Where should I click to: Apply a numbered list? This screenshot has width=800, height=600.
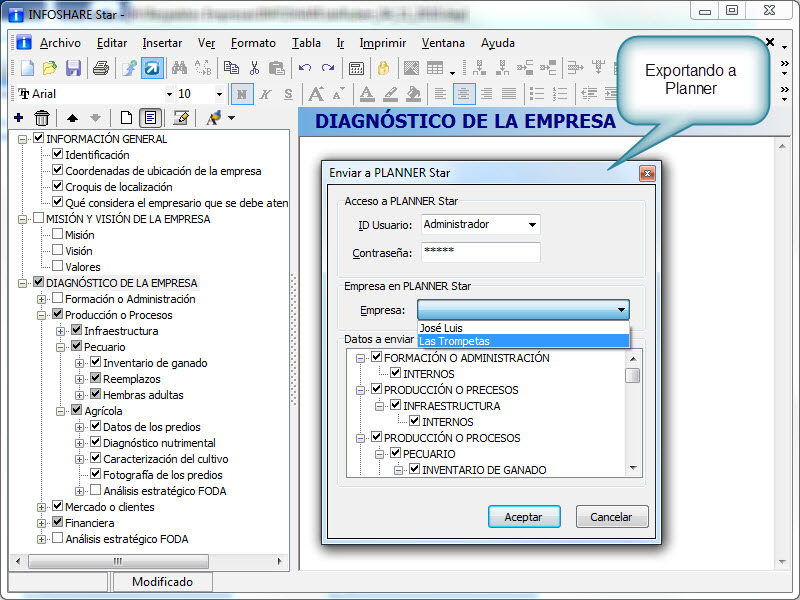click(x=560, y=94)
